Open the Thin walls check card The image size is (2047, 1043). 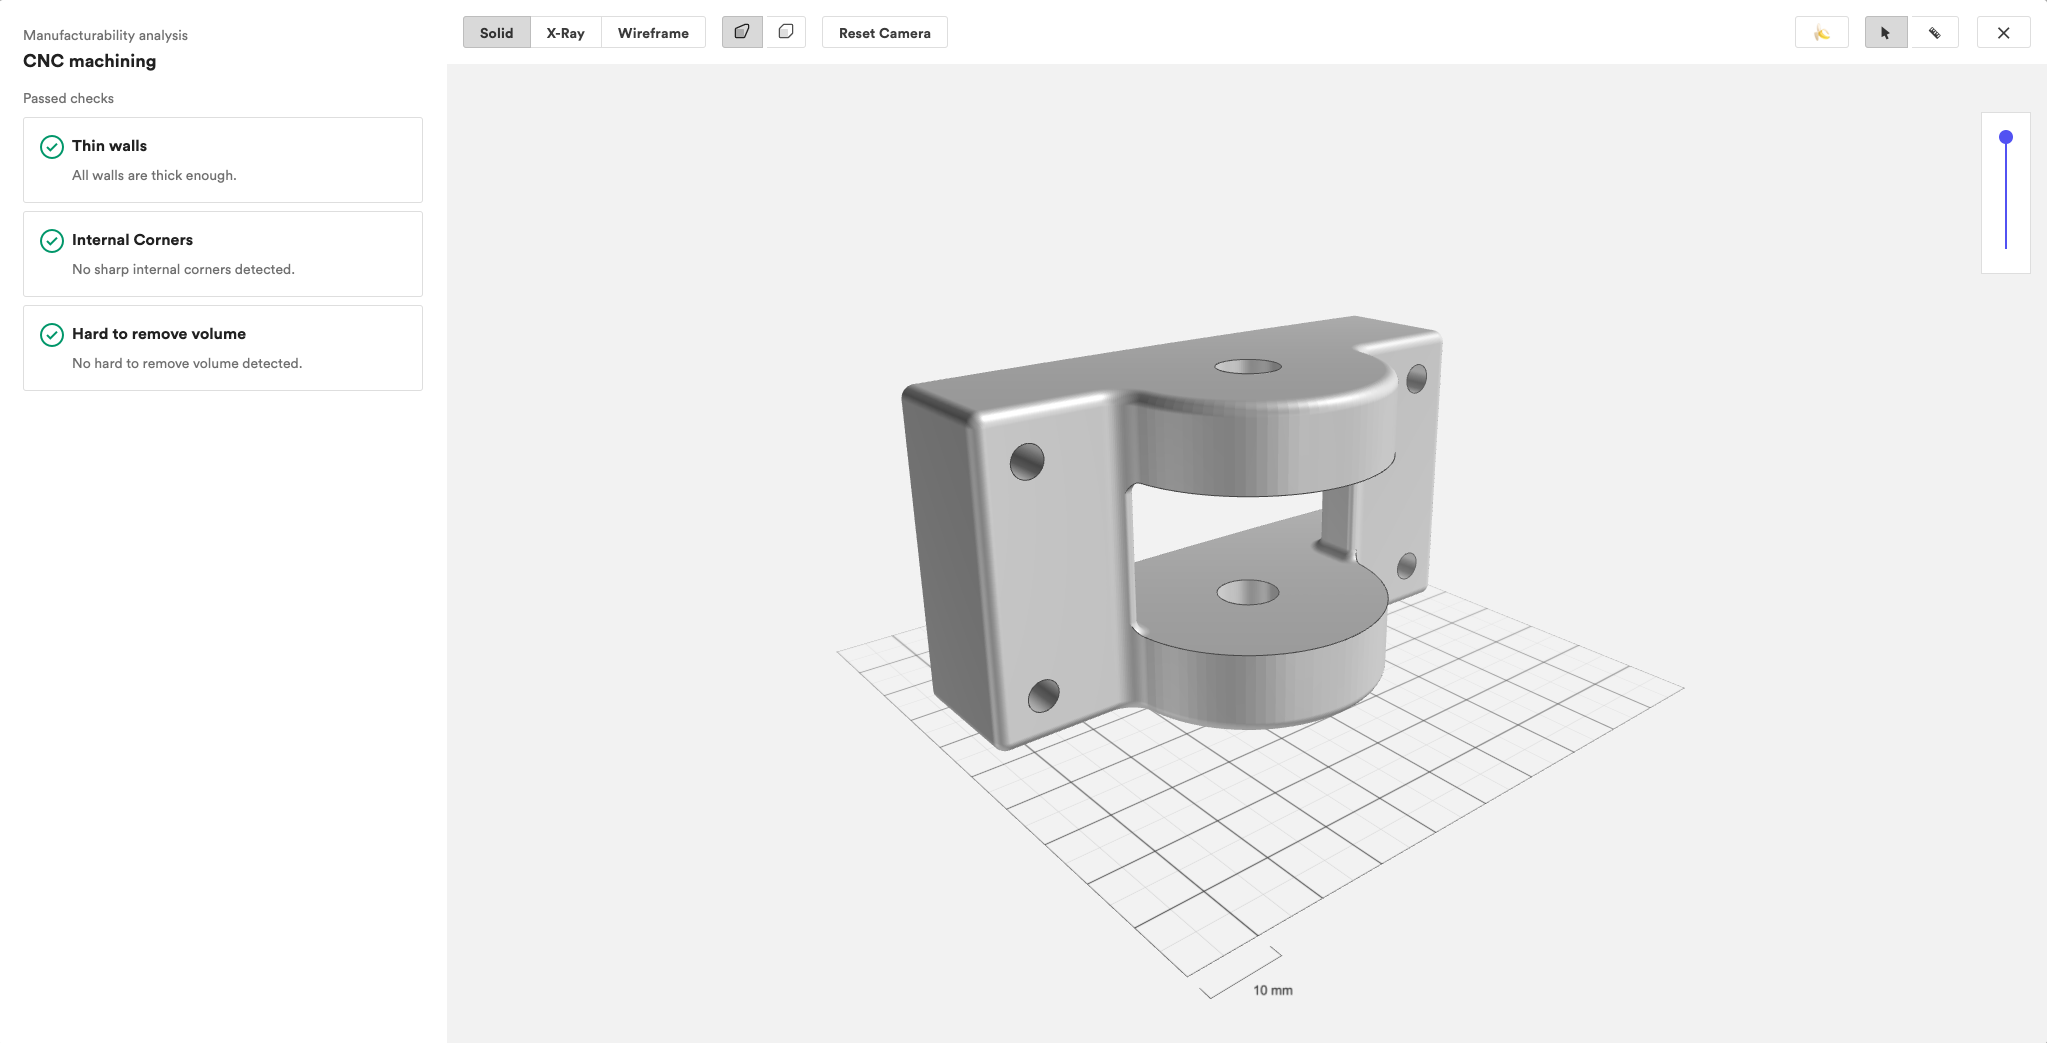223,160
